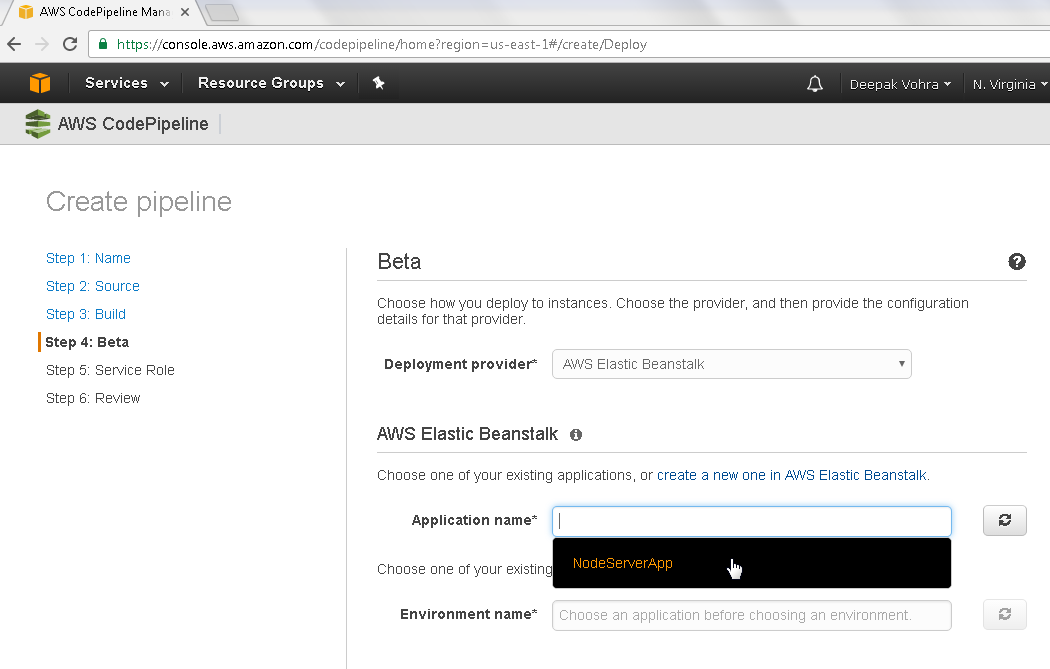
Task: Click the Application name input field
Action: 751,521
